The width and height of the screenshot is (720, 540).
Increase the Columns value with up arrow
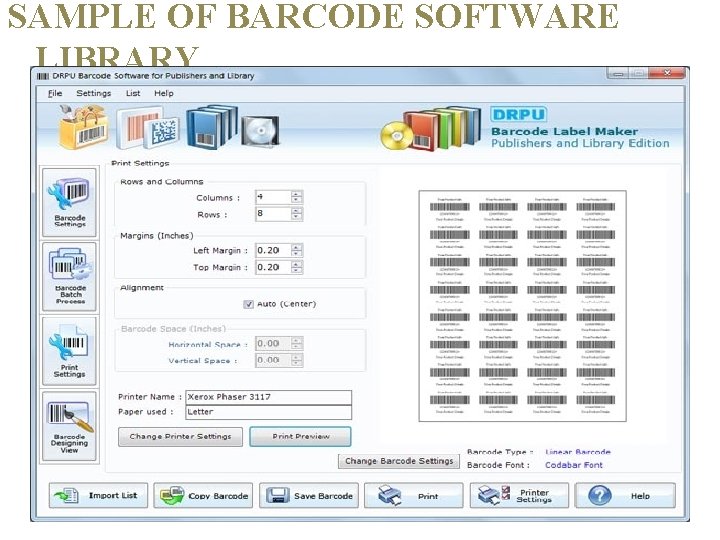(297, 194)
